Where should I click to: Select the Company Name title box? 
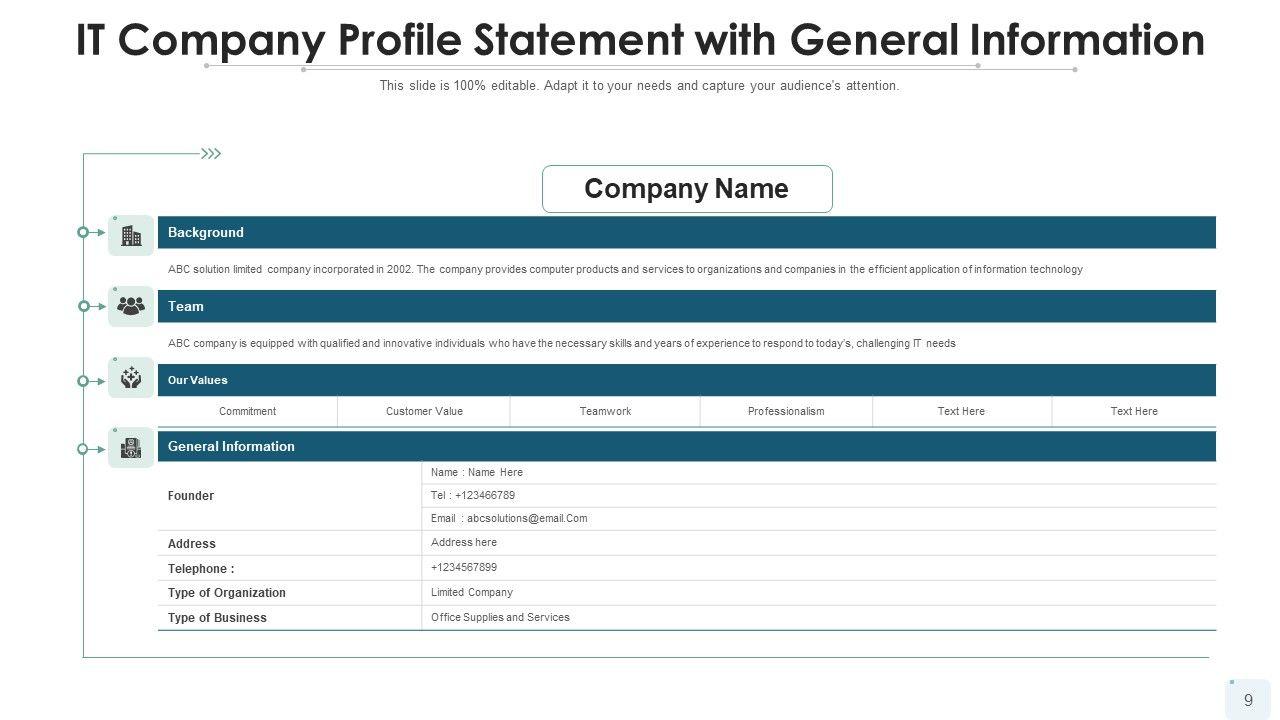(x=687, y=189)
